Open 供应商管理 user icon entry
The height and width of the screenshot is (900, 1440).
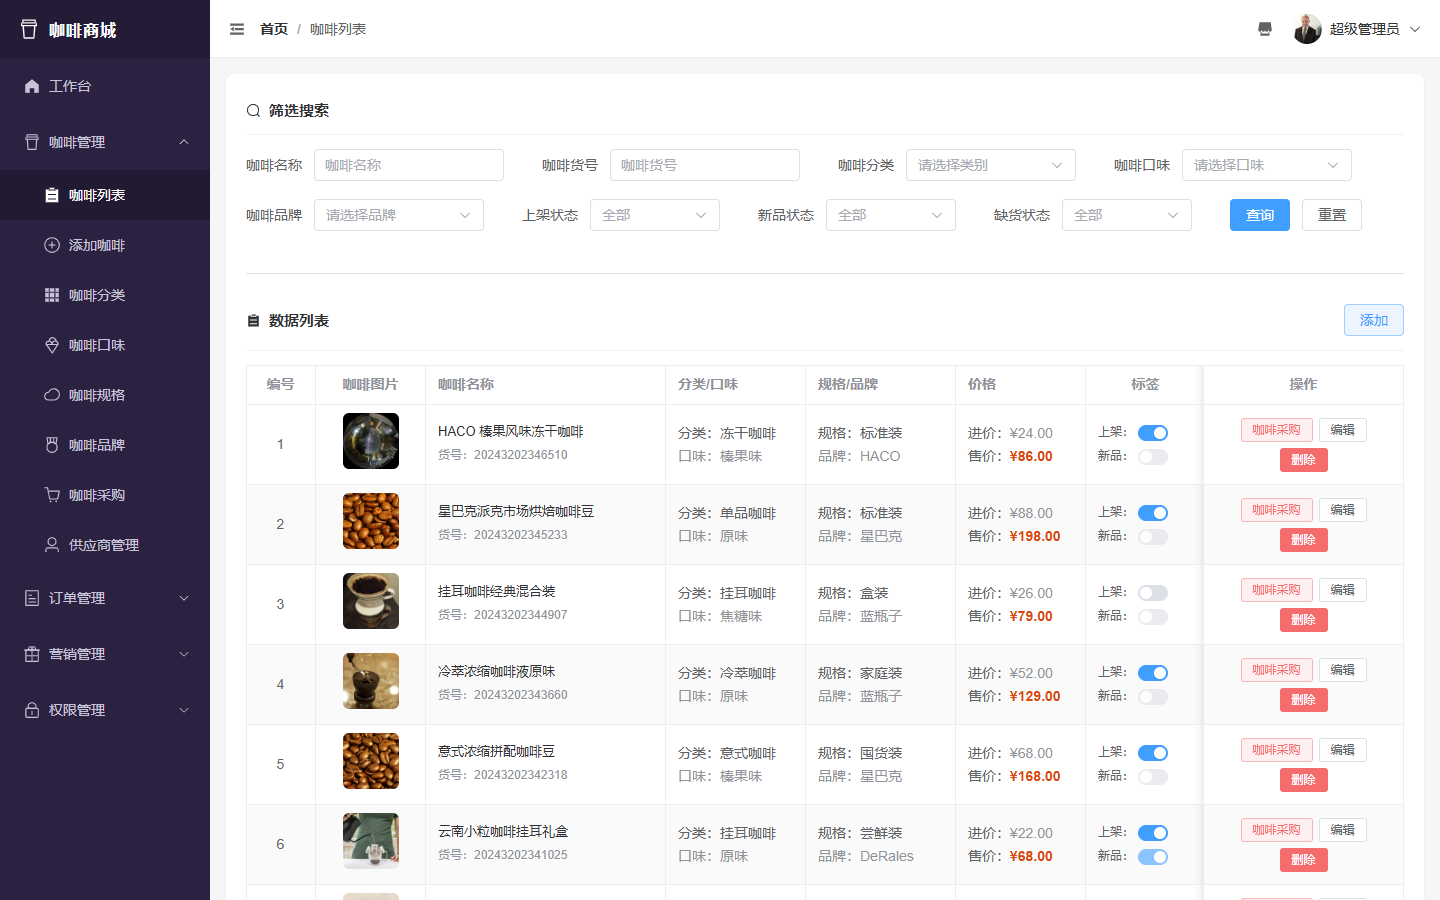click(52, 545)
